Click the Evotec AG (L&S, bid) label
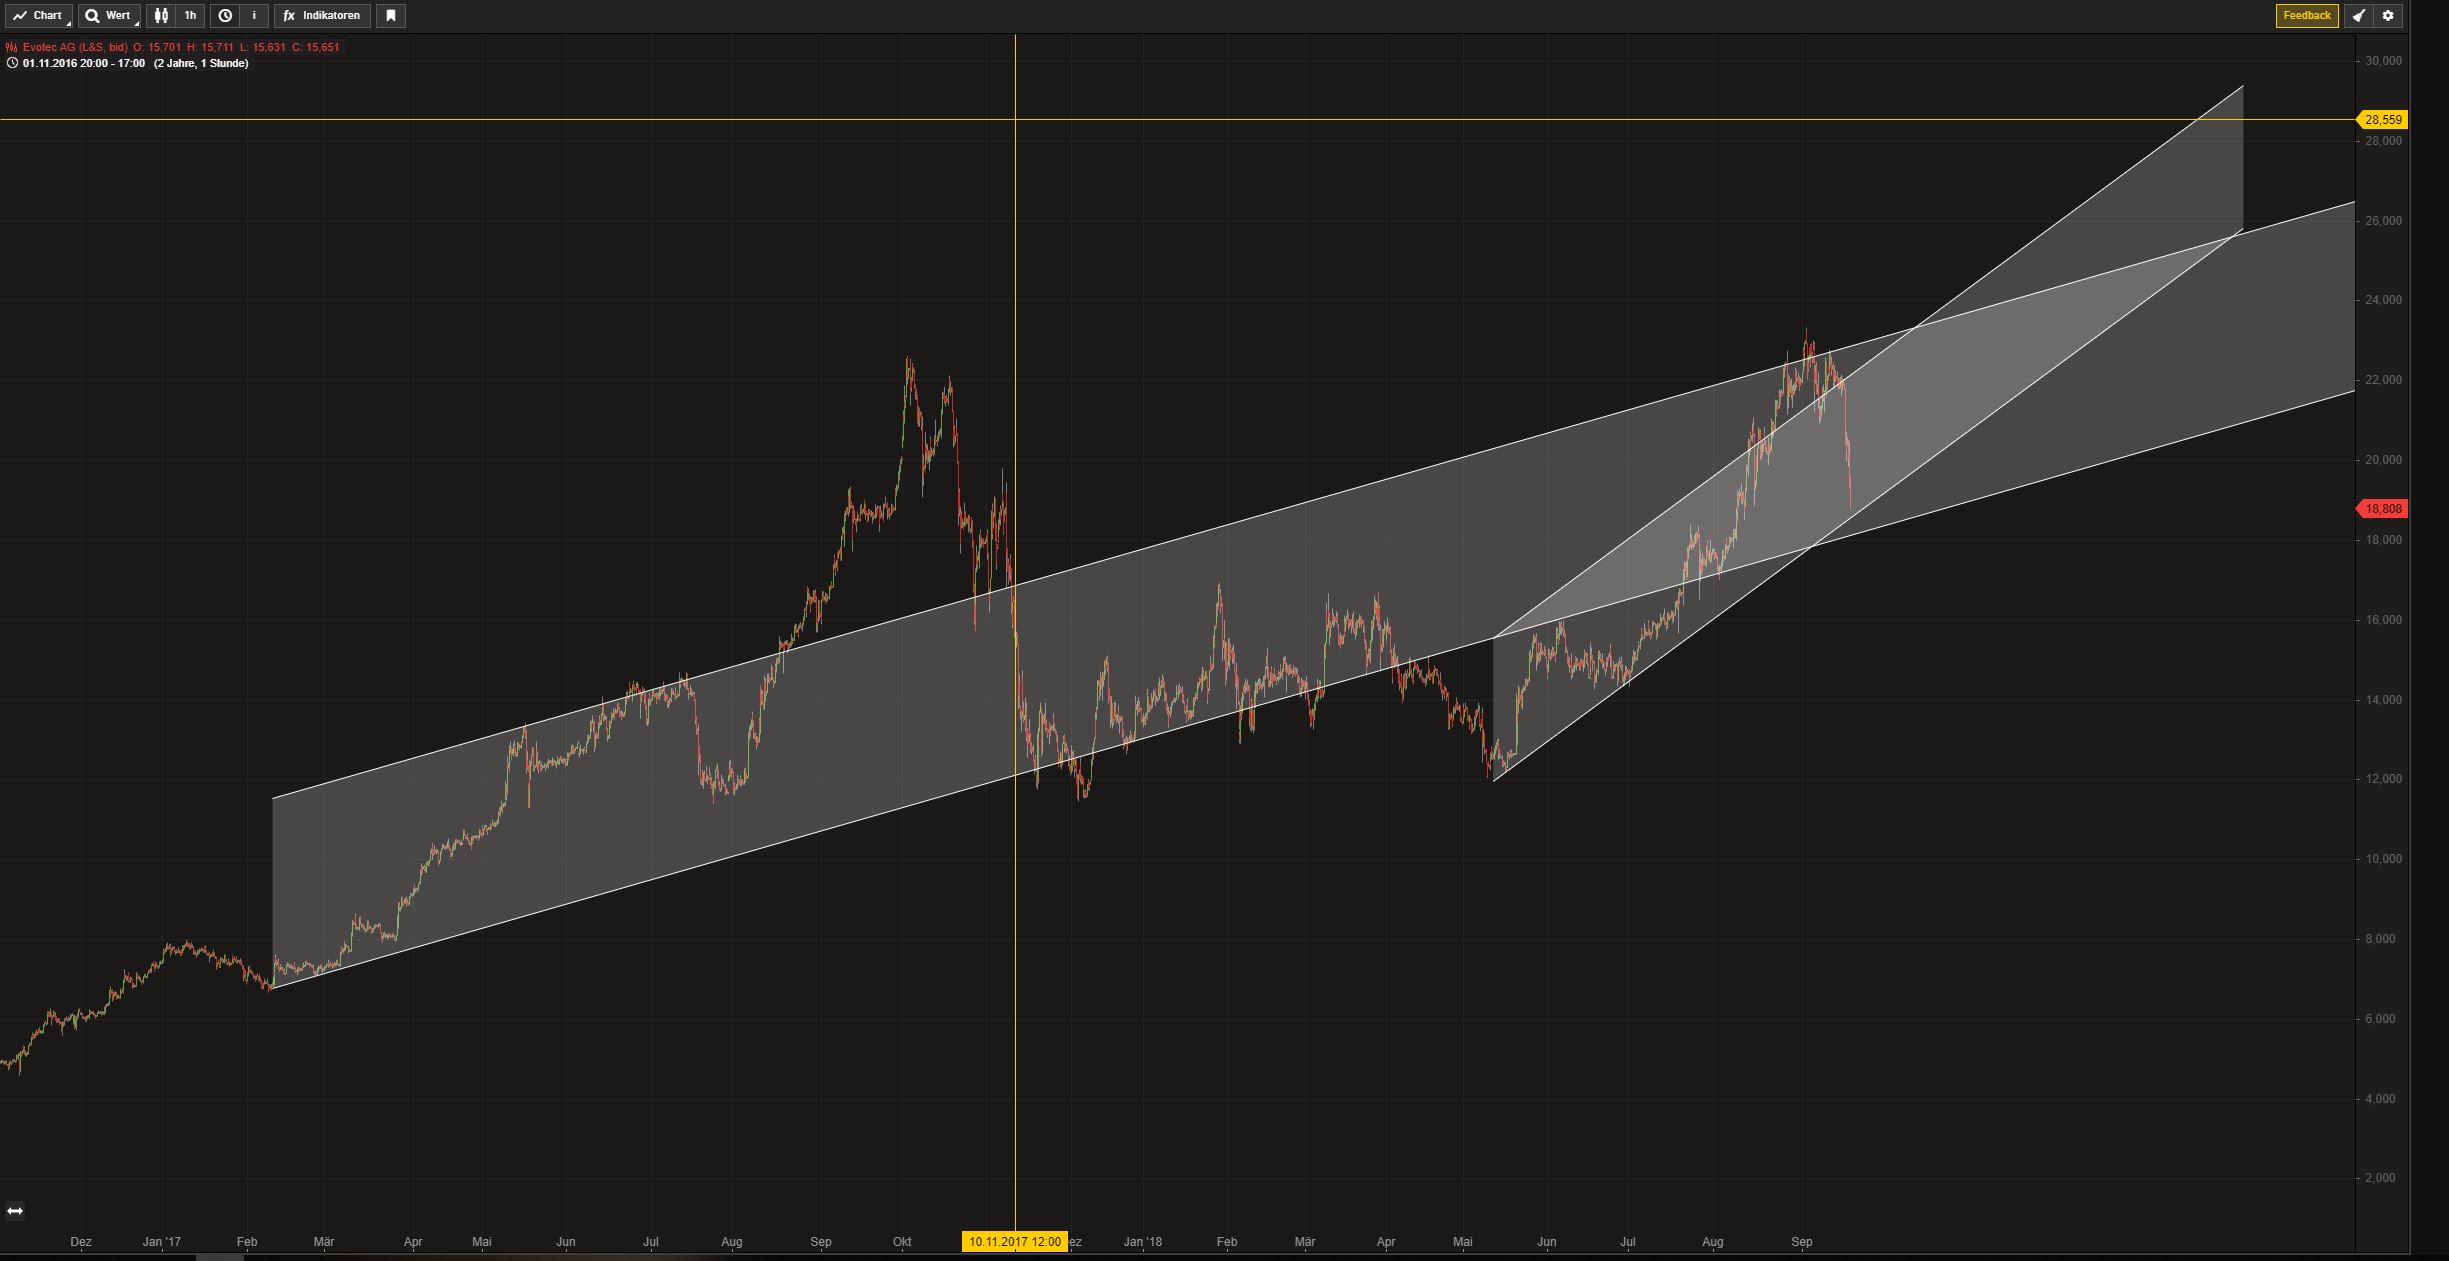The width and height of the screenshot is (2449, 1261). [x=76, y=47]
